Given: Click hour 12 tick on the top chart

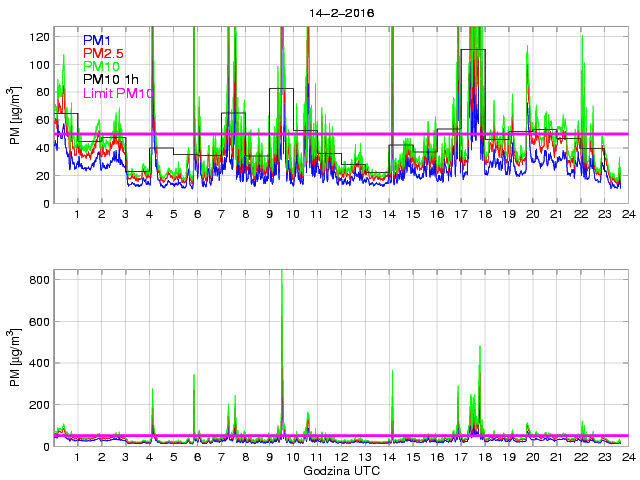Looking at the screenshot, I should click(341, 215).
